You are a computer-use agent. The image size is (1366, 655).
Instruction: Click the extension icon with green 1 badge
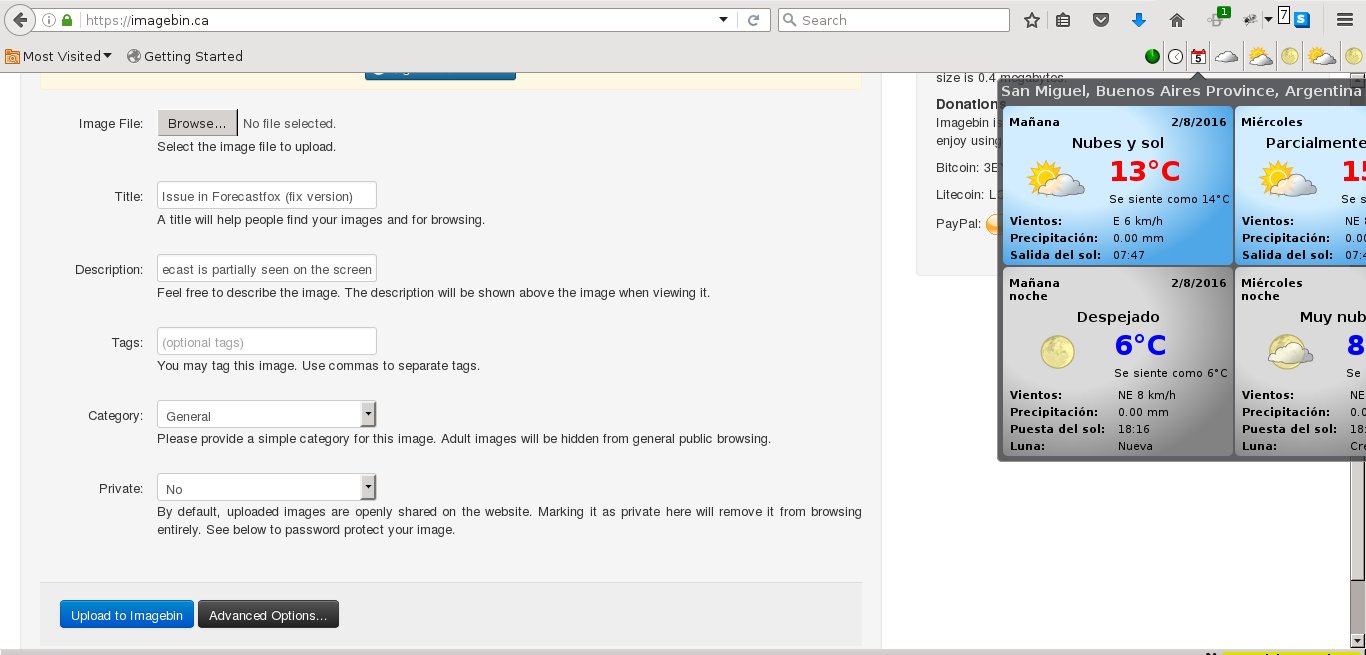click(x=1218, y=18)
